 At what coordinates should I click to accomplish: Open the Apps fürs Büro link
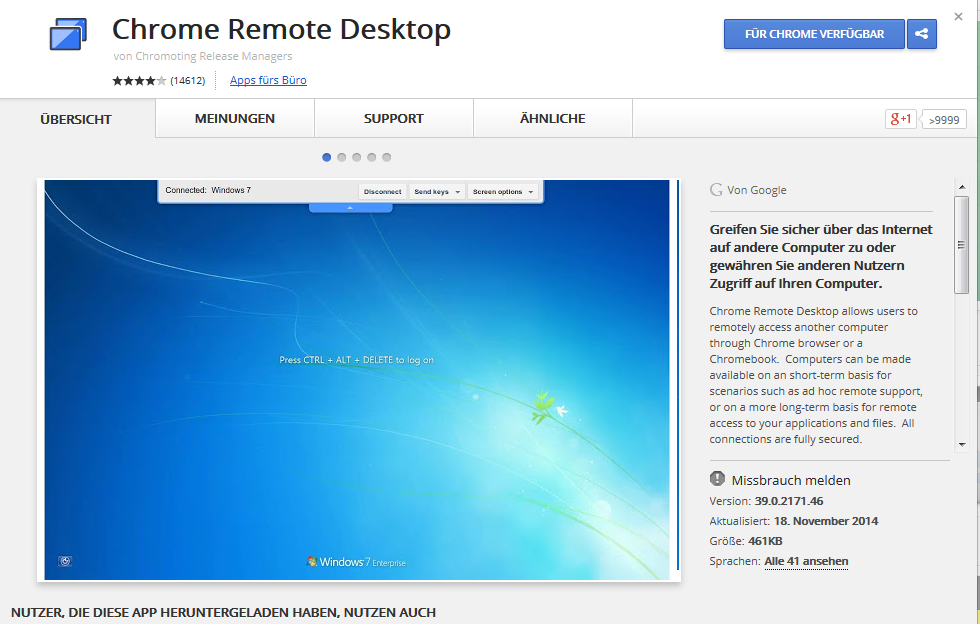[x=268, y=80]
